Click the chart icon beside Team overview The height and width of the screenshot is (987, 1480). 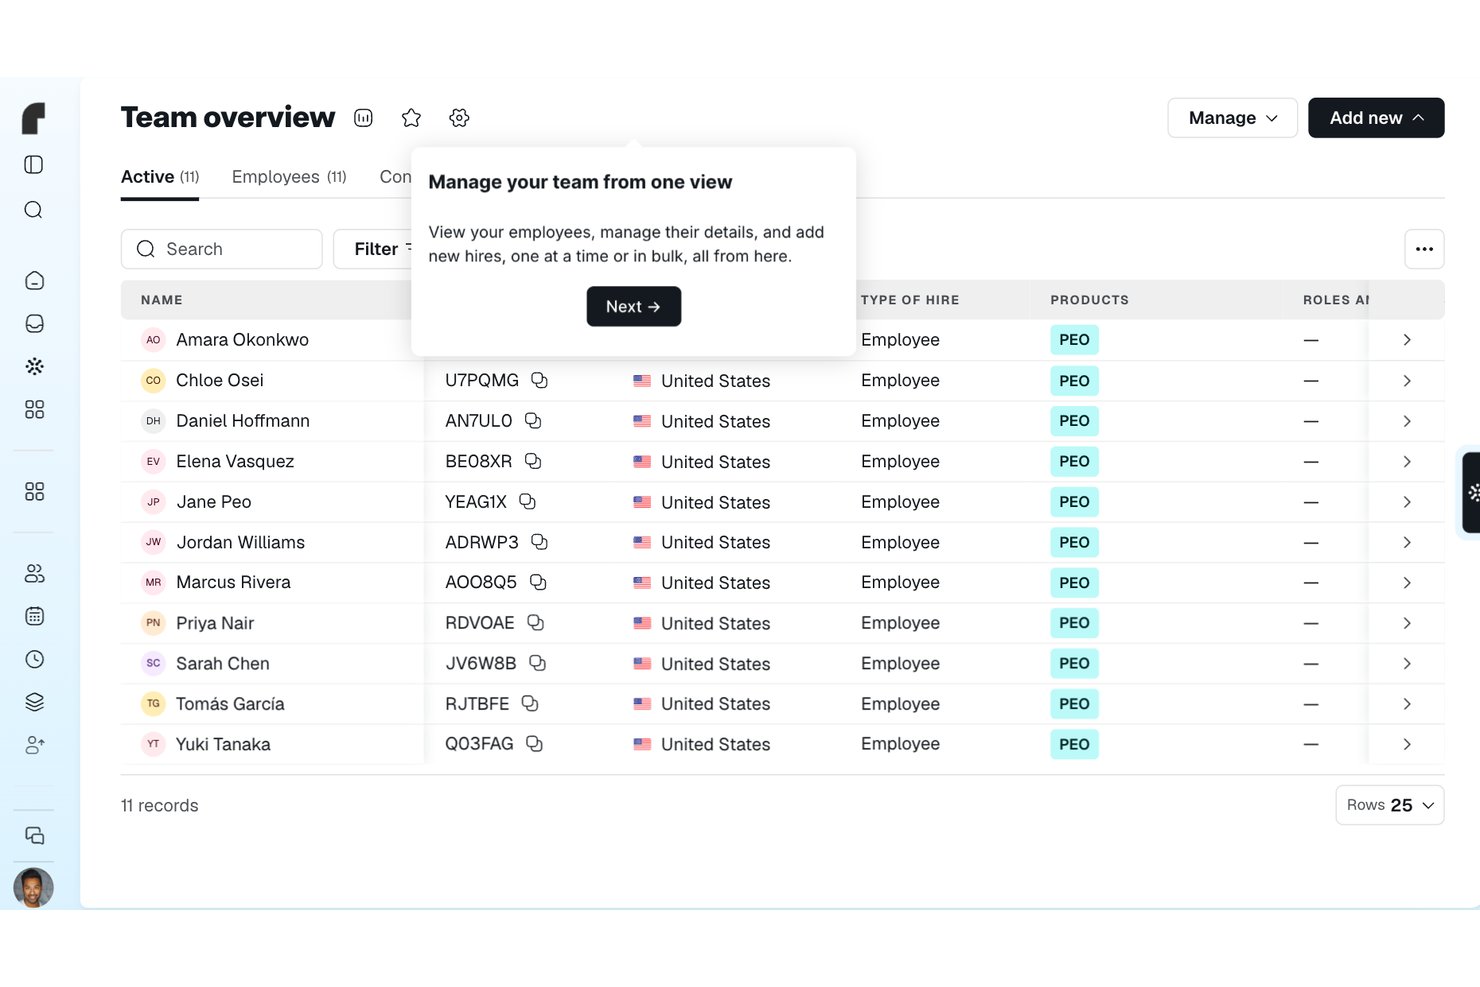tap(363, 118)
